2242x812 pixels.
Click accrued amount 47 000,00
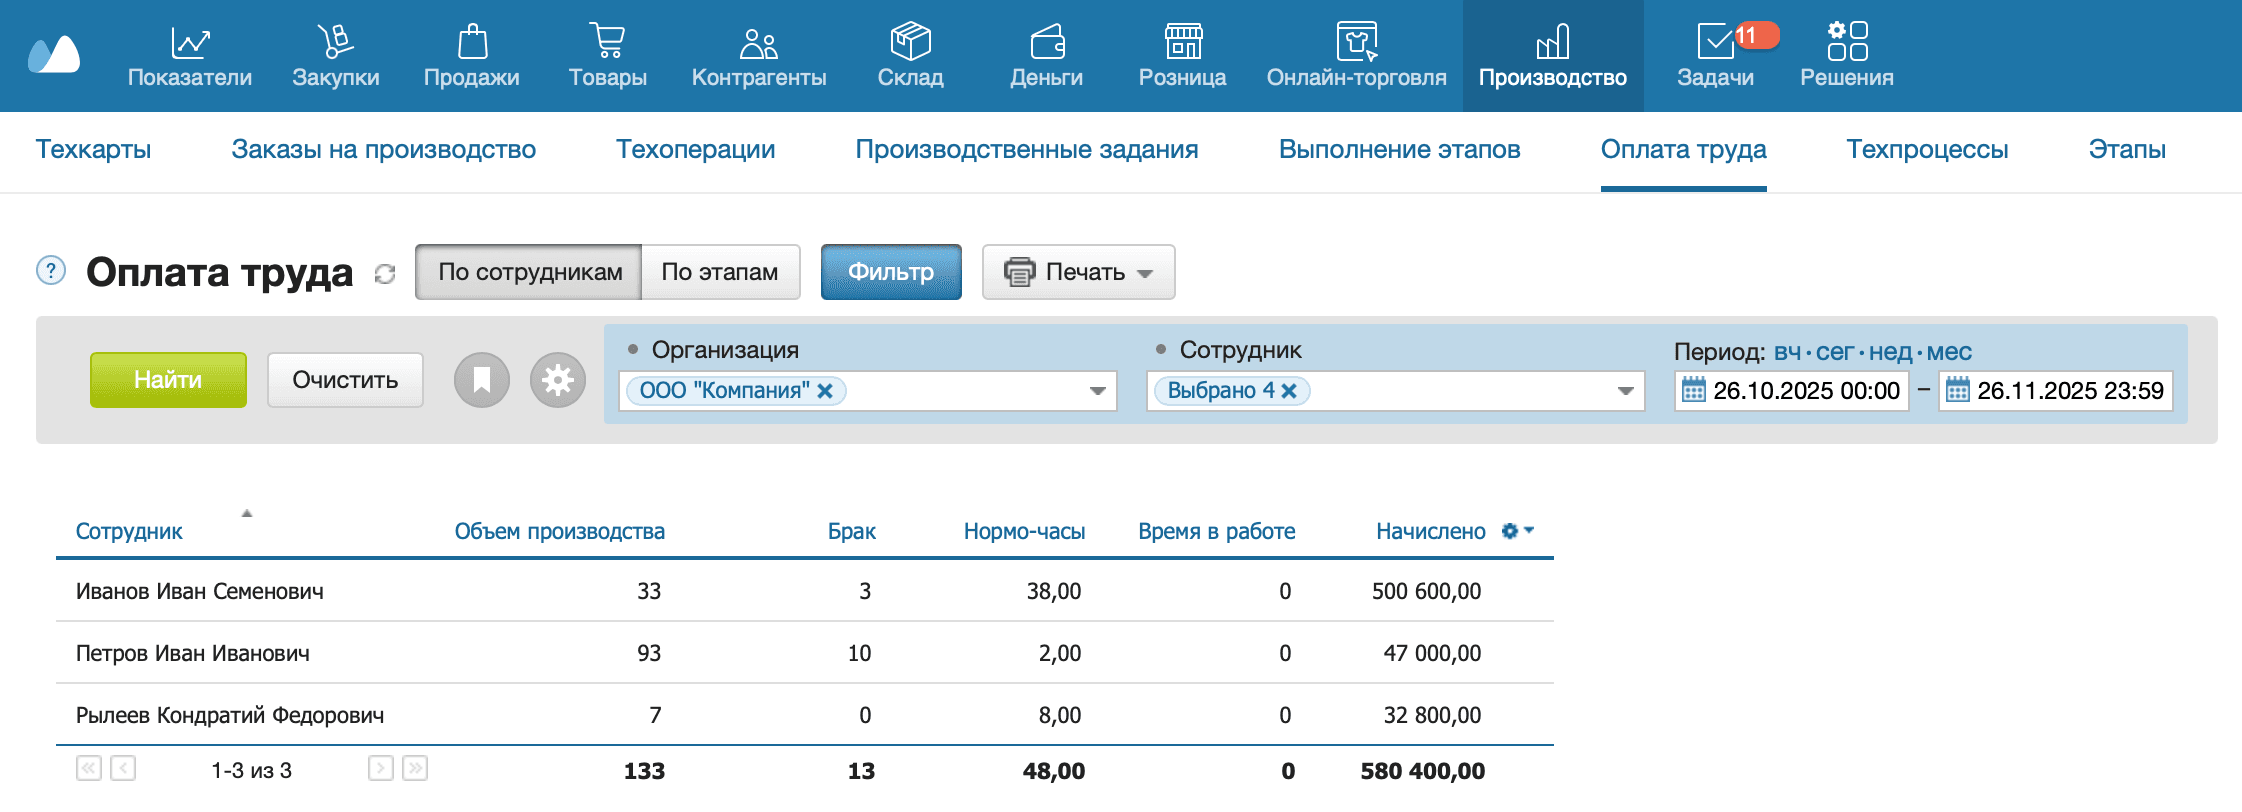pyautogui.click(x=1433, y=653)
